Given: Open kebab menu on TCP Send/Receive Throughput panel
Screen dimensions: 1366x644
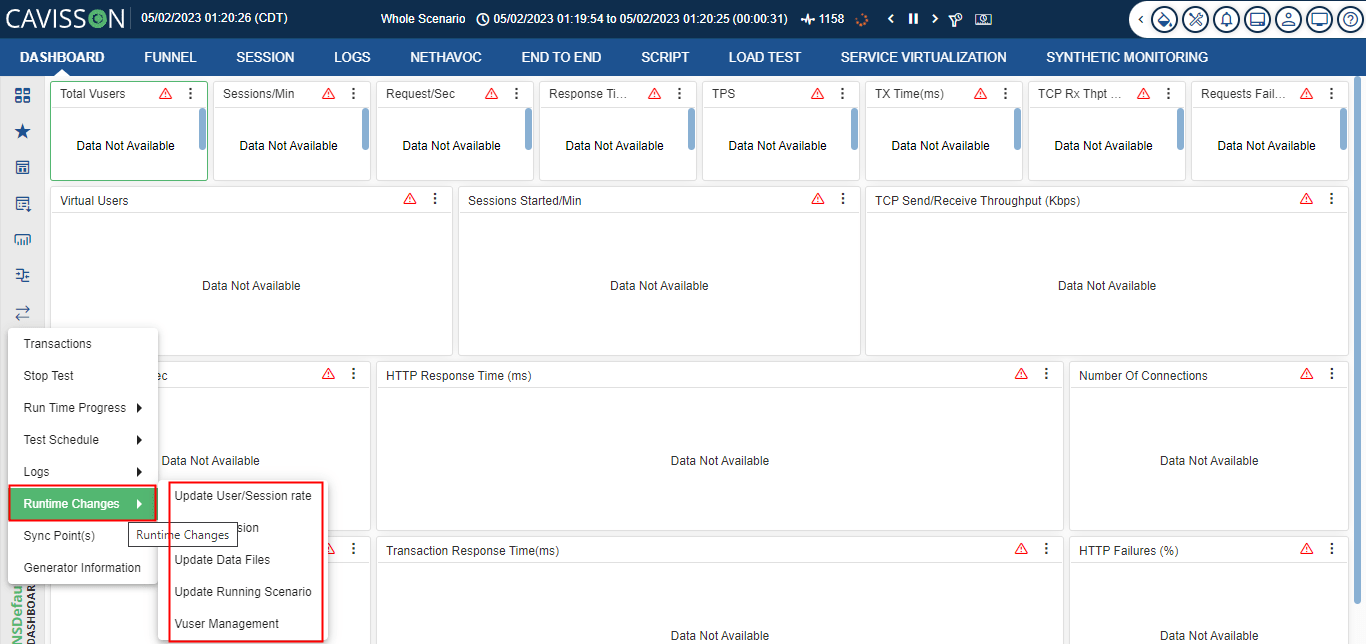Looking at the screenshot, I should 1331,199.
